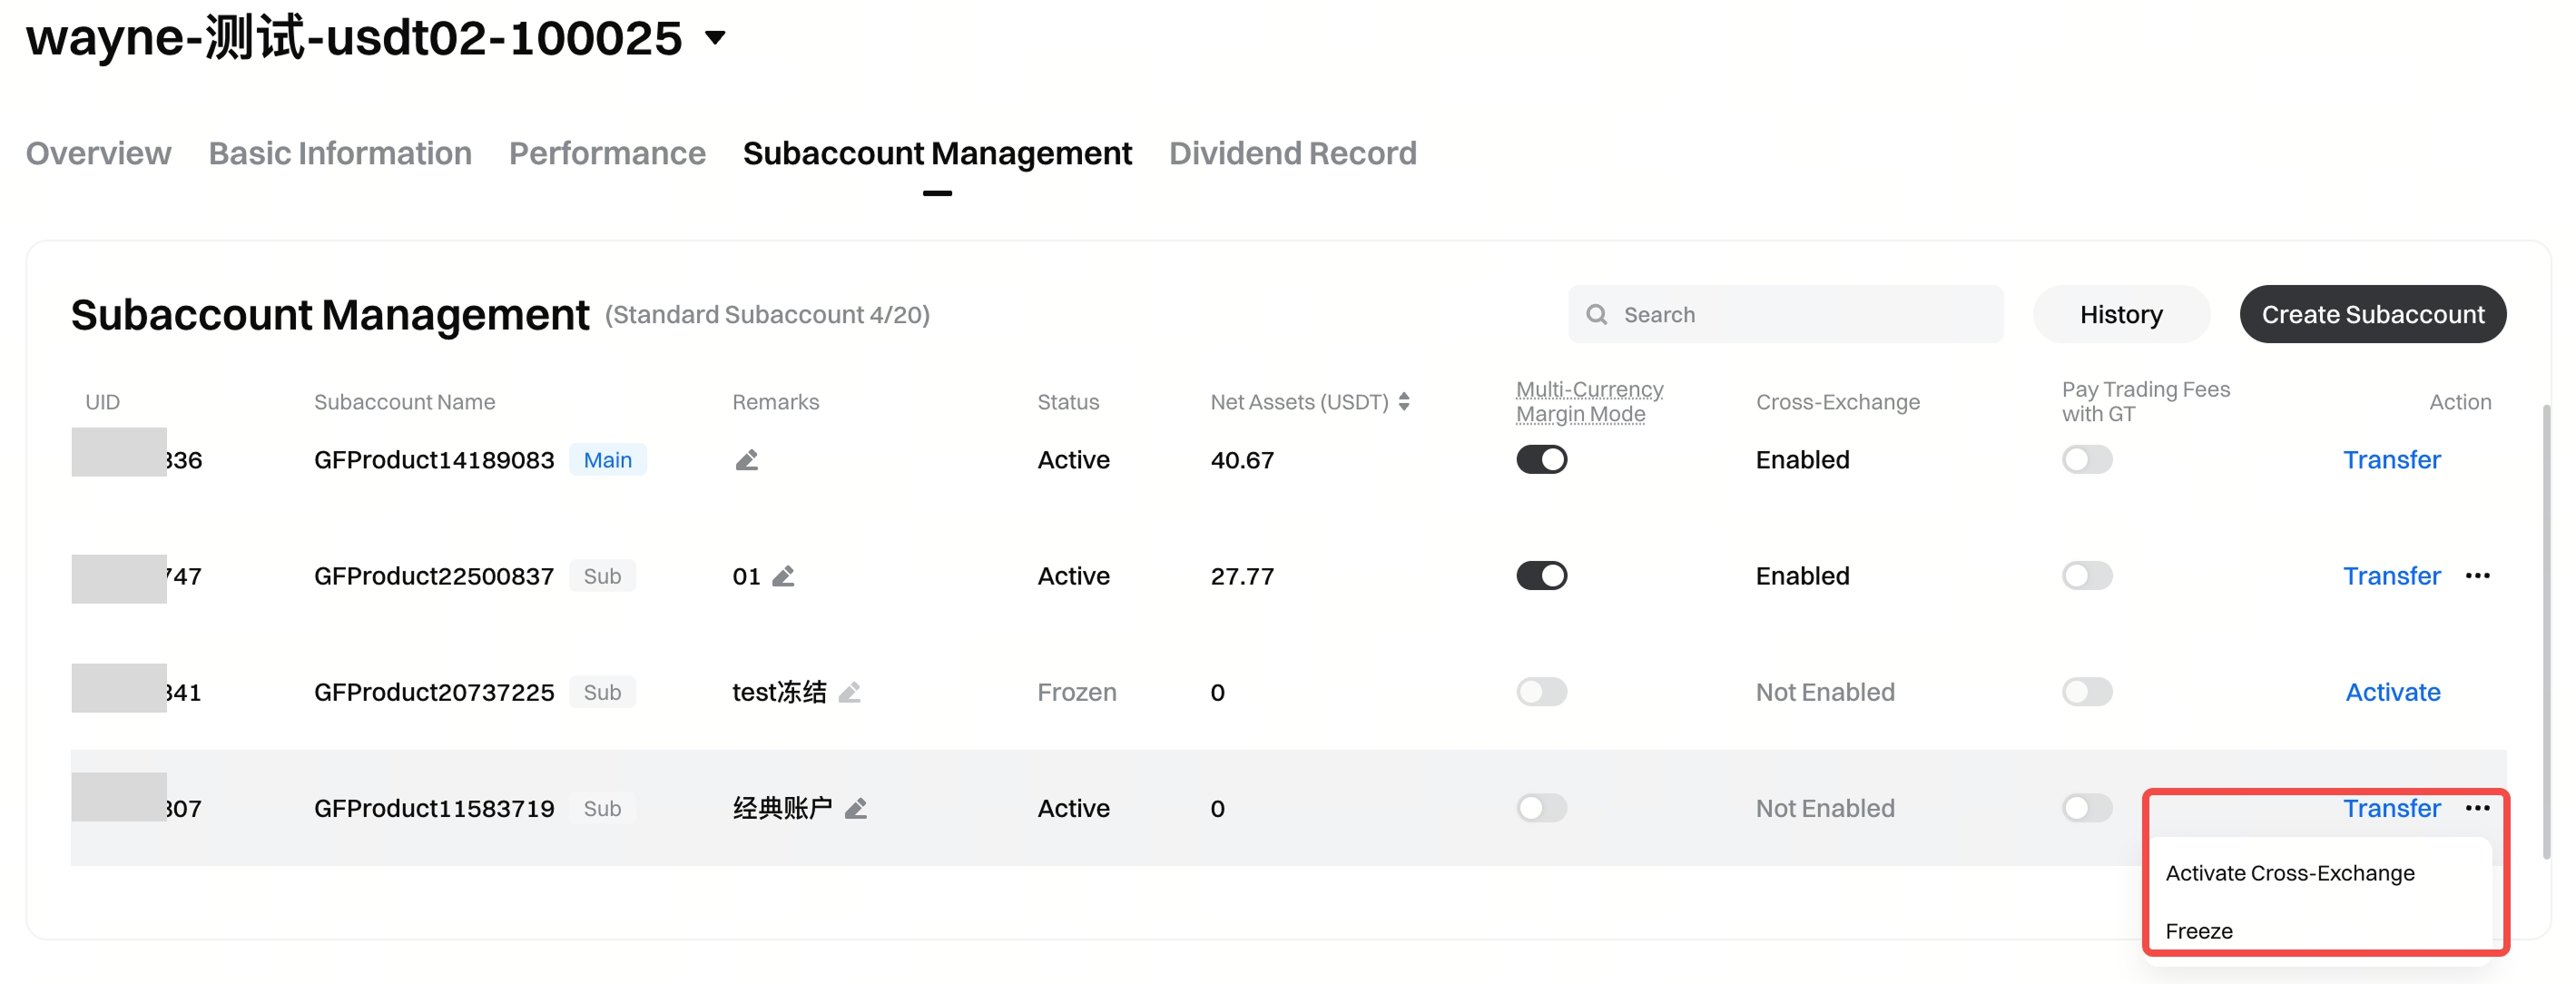Click Create Subaccount button
Viewport: 2576px width, 984px height.
[x=2372, y=315]
